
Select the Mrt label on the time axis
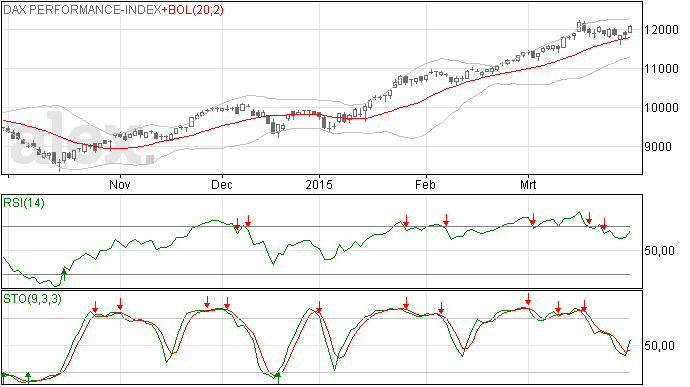pos(528,184)
